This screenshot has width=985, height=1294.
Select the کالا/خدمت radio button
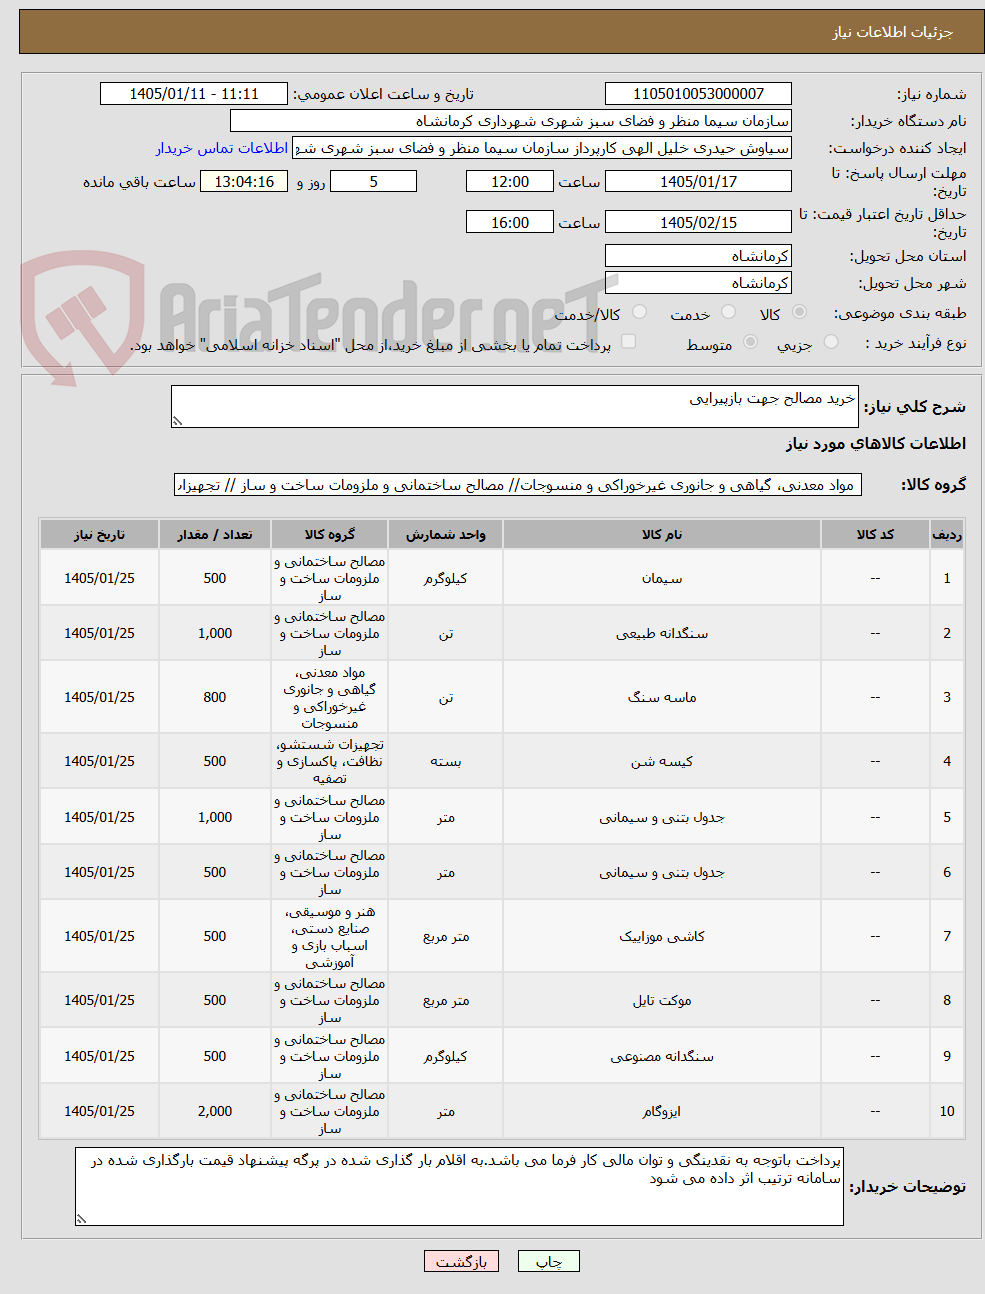coord(639,313)
